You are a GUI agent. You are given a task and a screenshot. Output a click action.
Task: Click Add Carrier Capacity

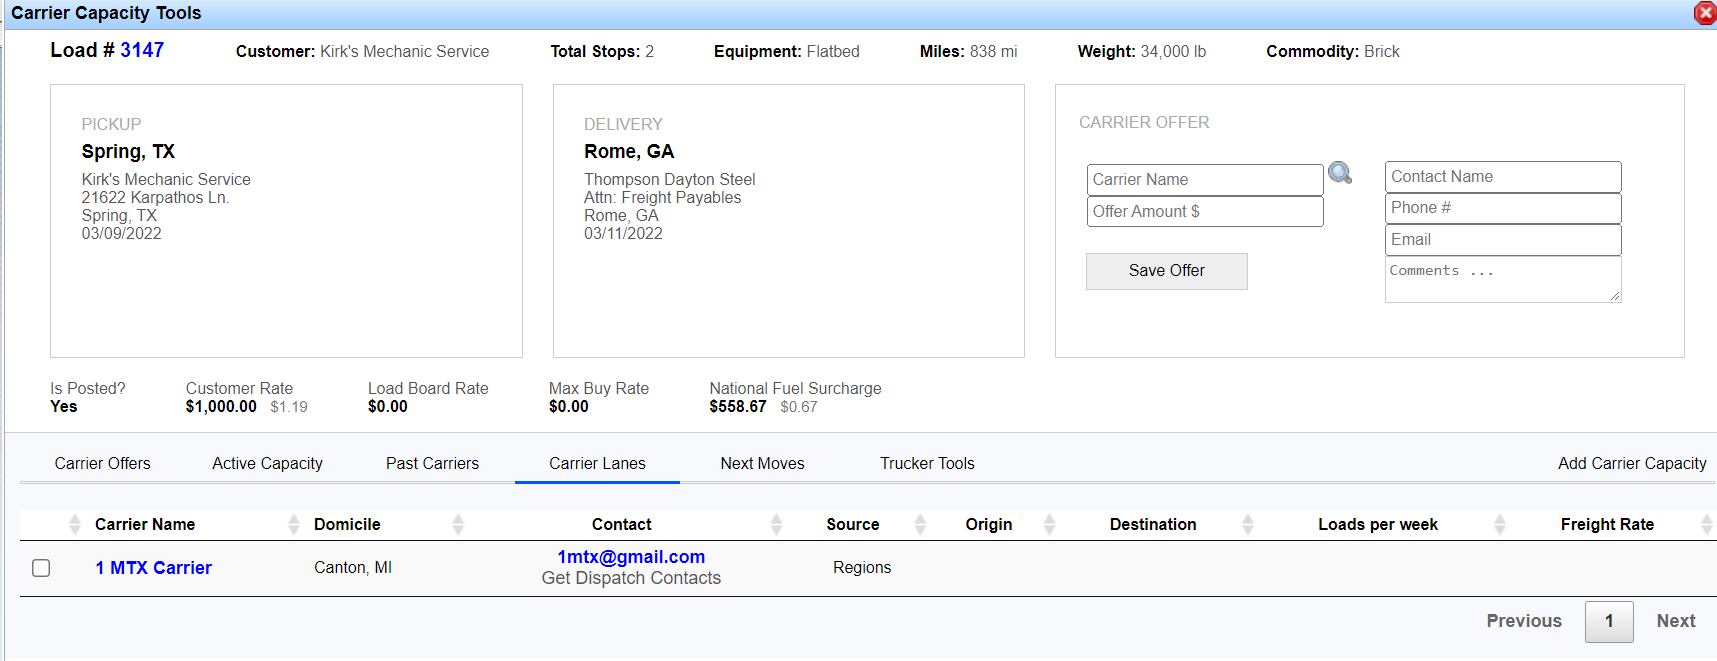tap(1631, 463)
